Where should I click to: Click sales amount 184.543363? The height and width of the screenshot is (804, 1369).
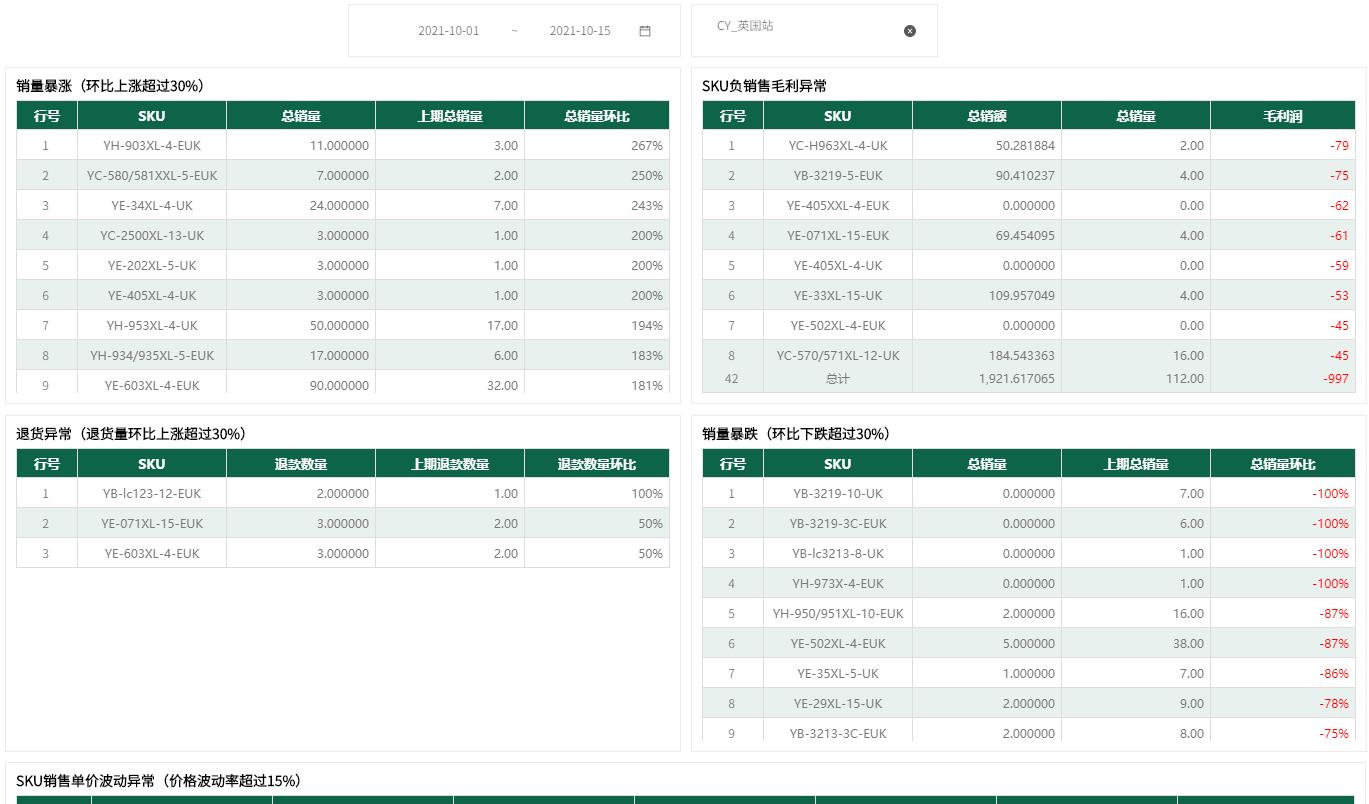click(1022, 356)
